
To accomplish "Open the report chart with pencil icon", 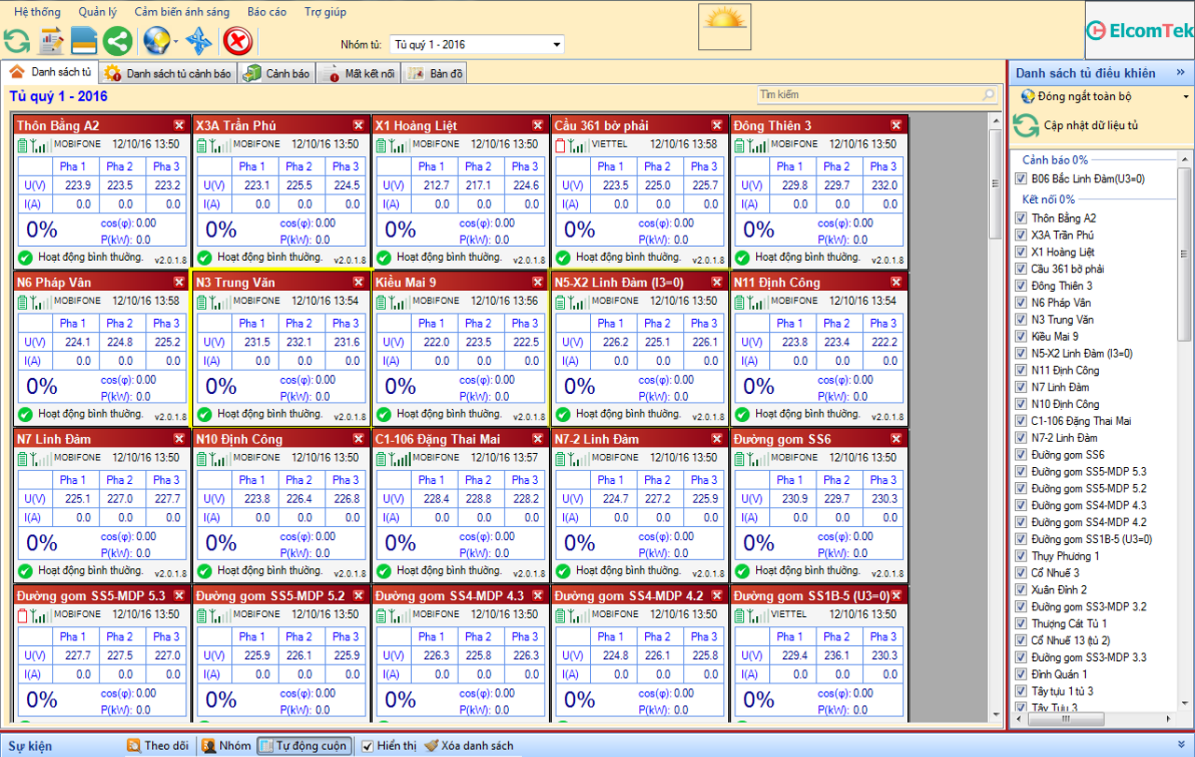I will [x=51, y=41].
